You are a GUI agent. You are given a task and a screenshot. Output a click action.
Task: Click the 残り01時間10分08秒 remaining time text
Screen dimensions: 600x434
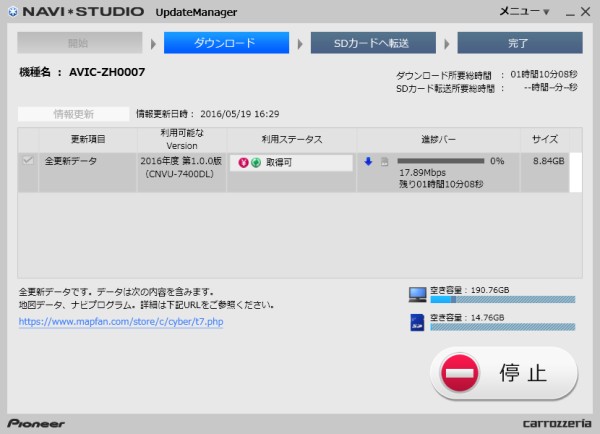pyautogui.click(x=441, y=184)
